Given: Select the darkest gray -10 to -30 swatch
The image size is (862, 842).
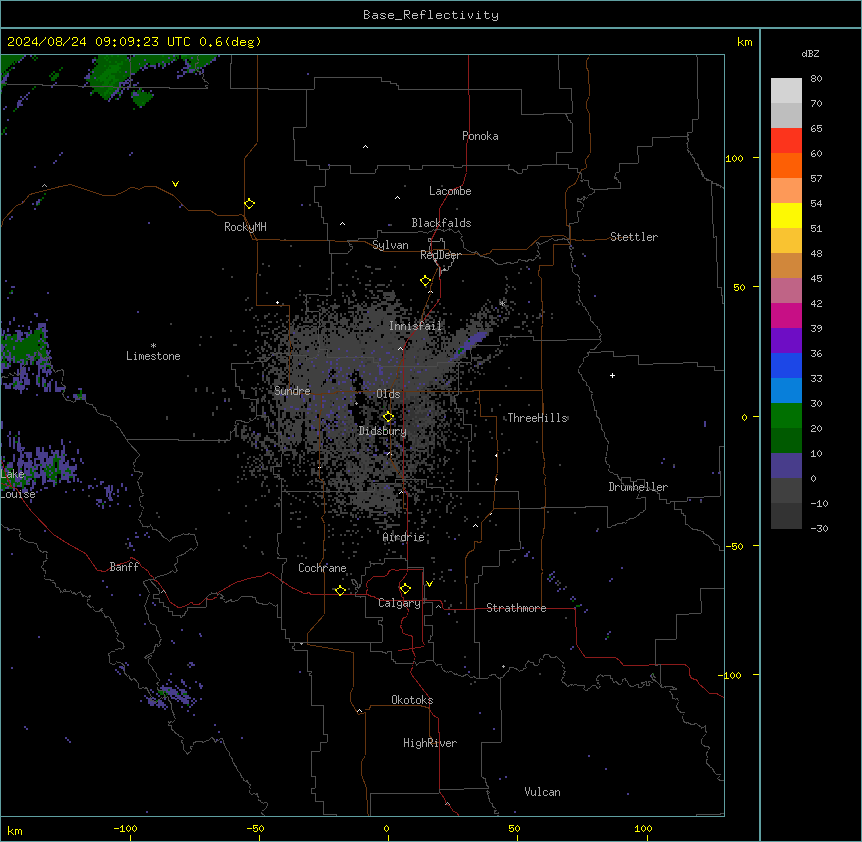Looking at the screenshot, I should click(x=786, y=516).
